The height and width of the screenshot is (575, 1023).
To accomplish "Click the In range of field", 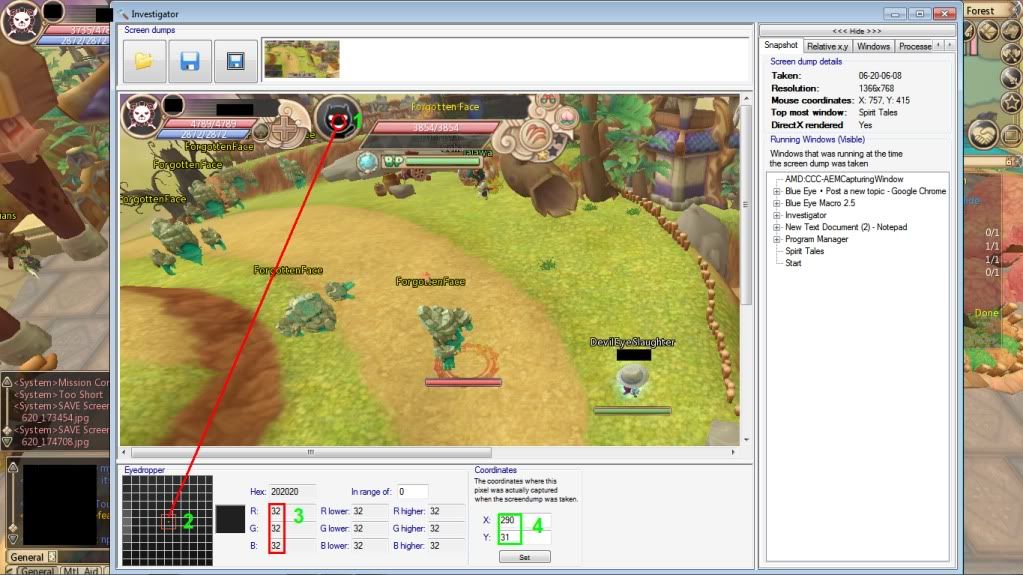I will (412, 491).
